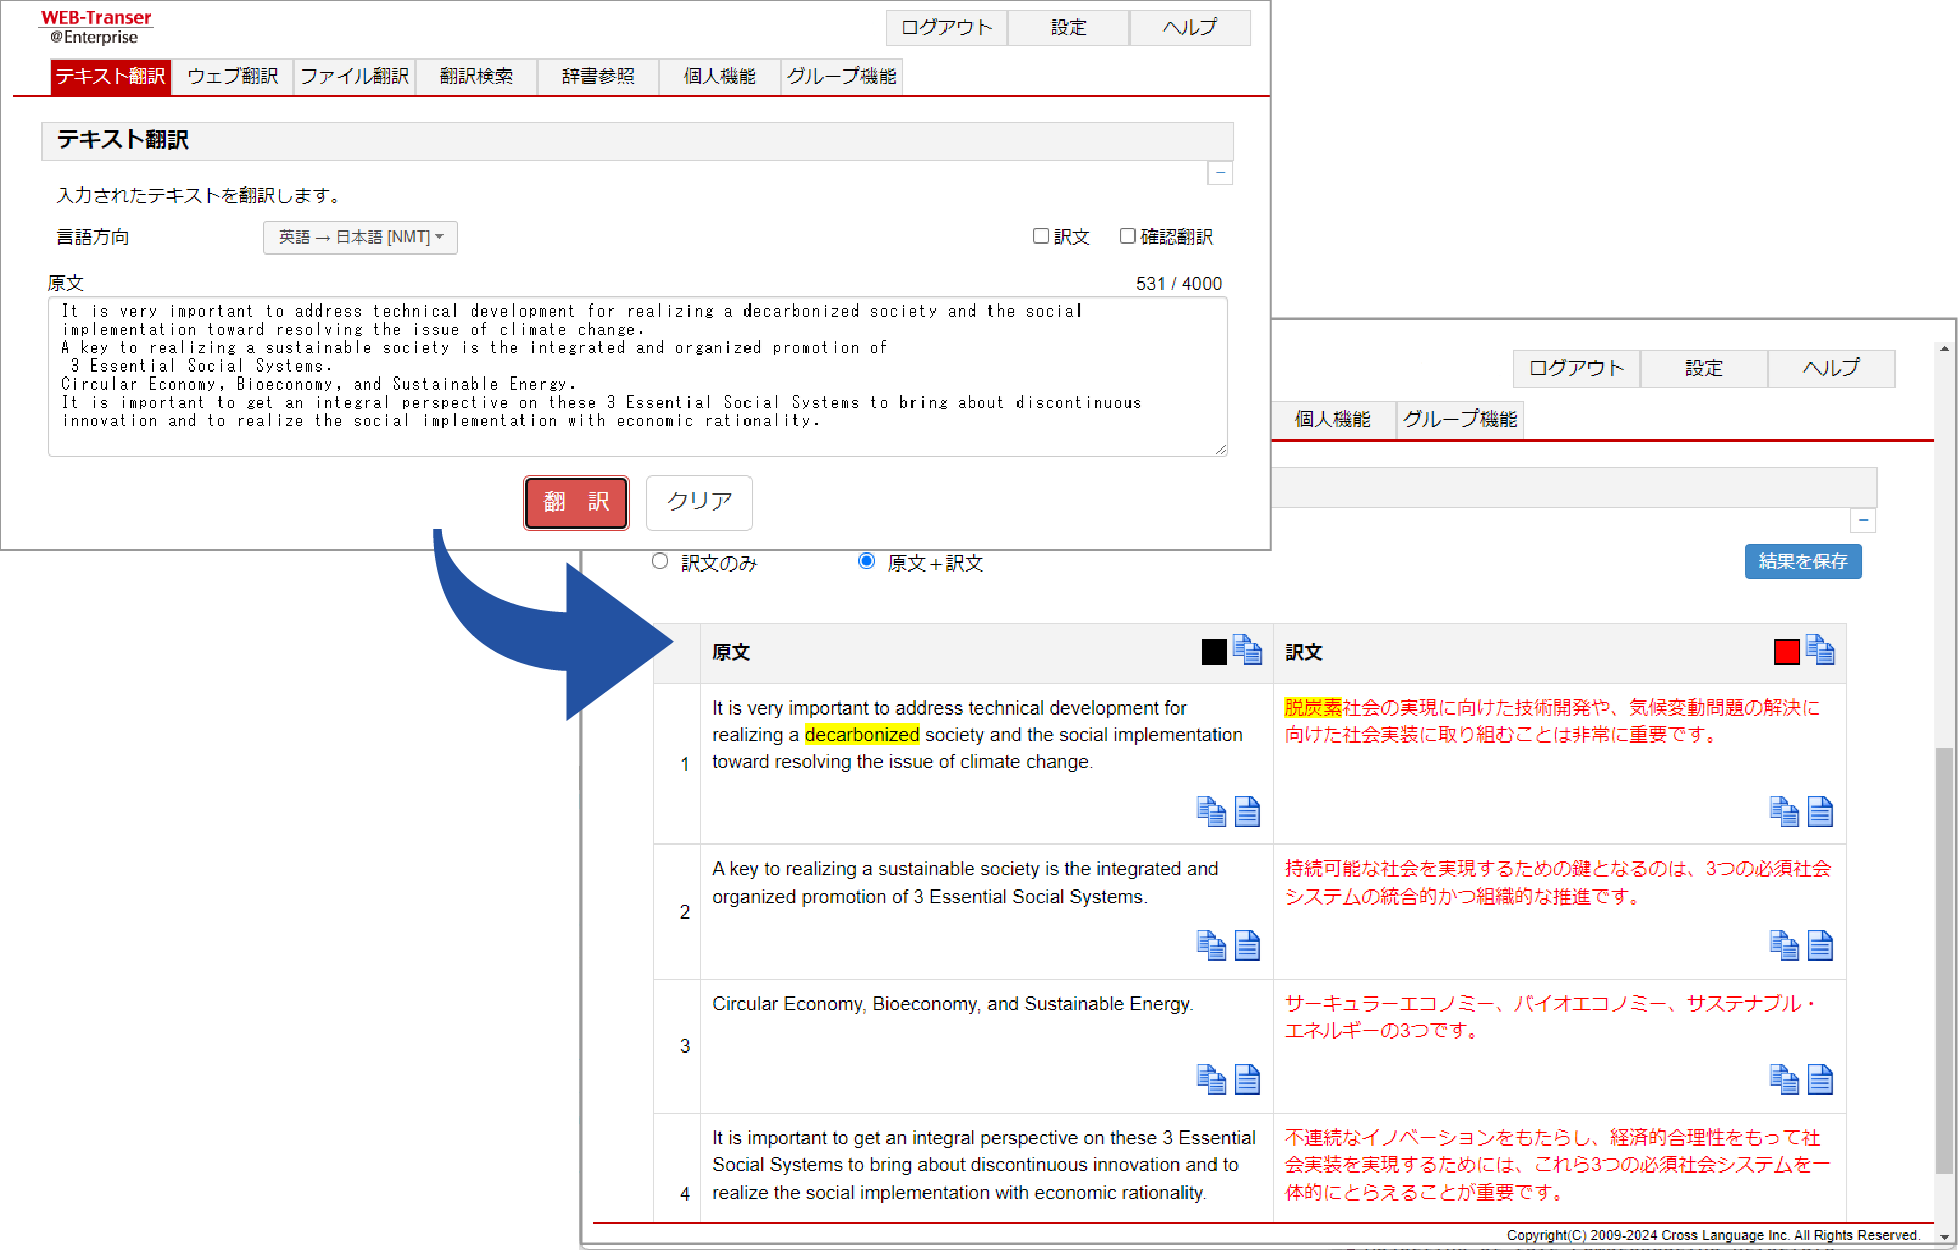The image size is (1959, 1250).
Task: Copy translation text of row 2
Action: click(x=1784, y=945)
